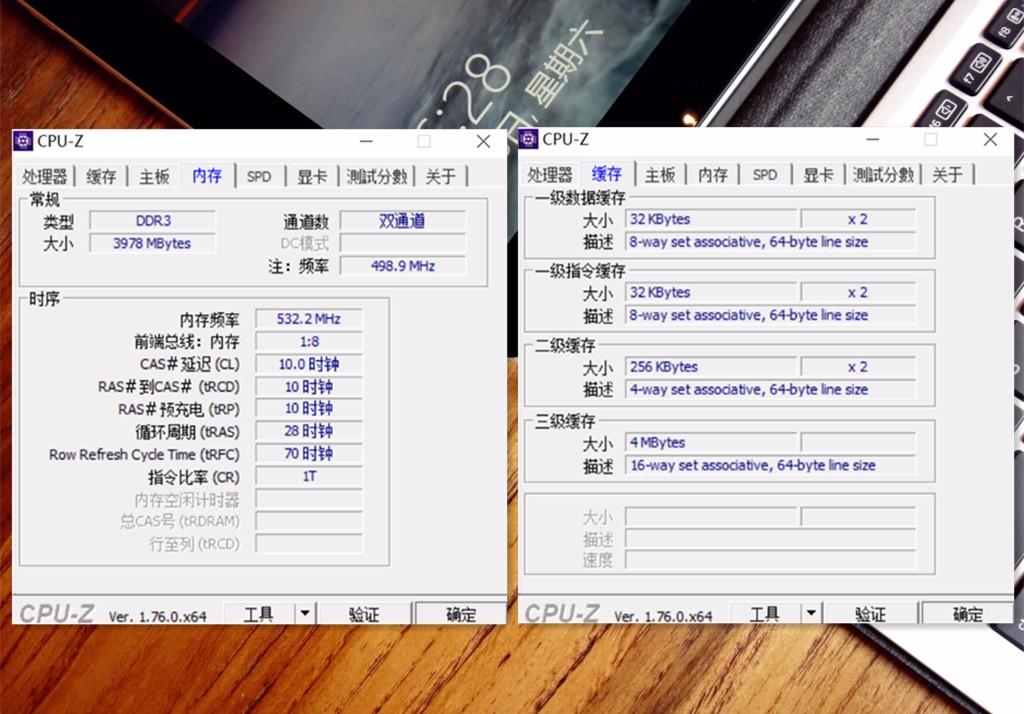Switch to the 内存 tab in the cache window
The image size is (1024, 714).
[713, 175]
